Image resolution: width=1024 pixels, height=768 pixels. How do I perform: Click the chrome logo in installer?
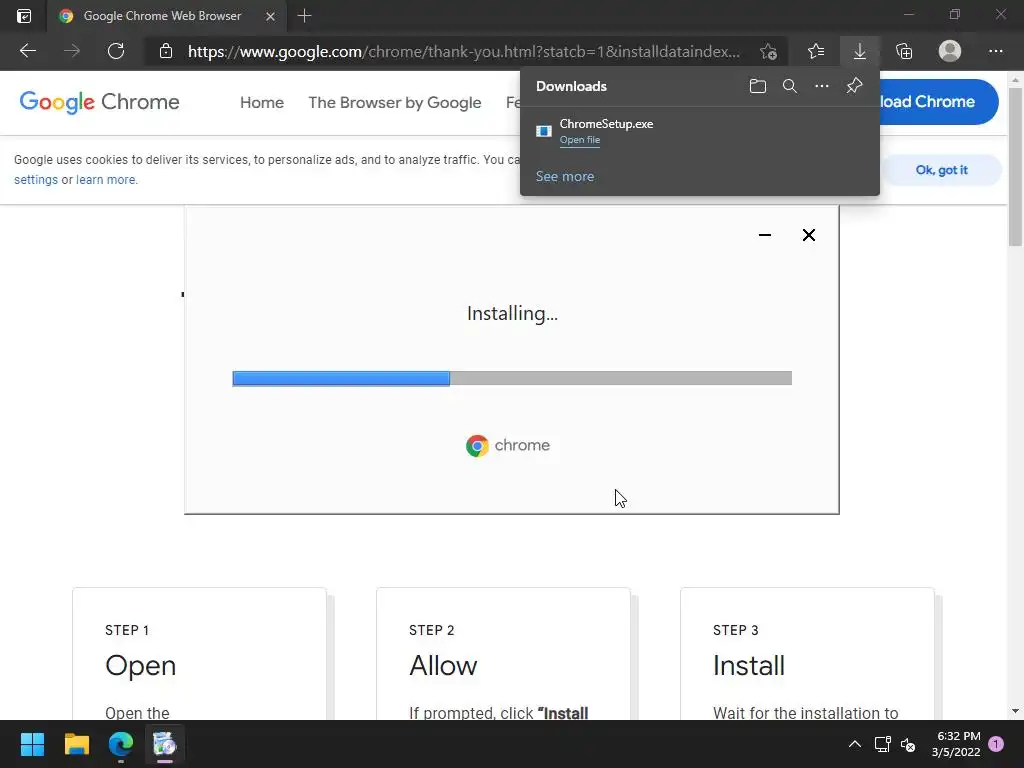pos(508,445)
